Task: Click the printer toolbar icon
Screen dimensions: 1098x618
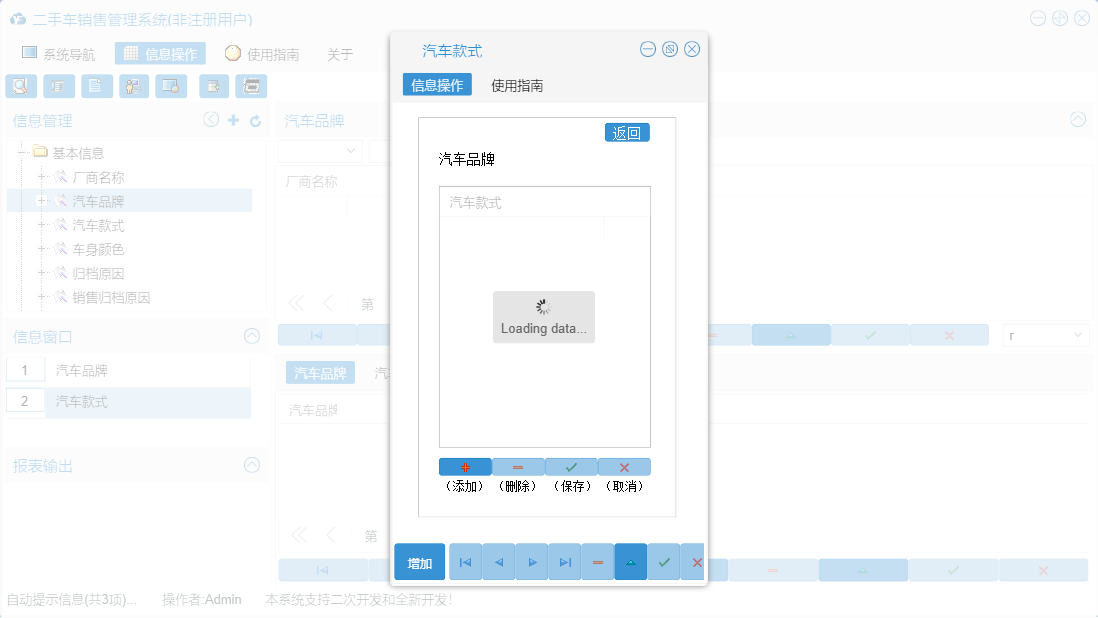Action: tap(251, 86)
